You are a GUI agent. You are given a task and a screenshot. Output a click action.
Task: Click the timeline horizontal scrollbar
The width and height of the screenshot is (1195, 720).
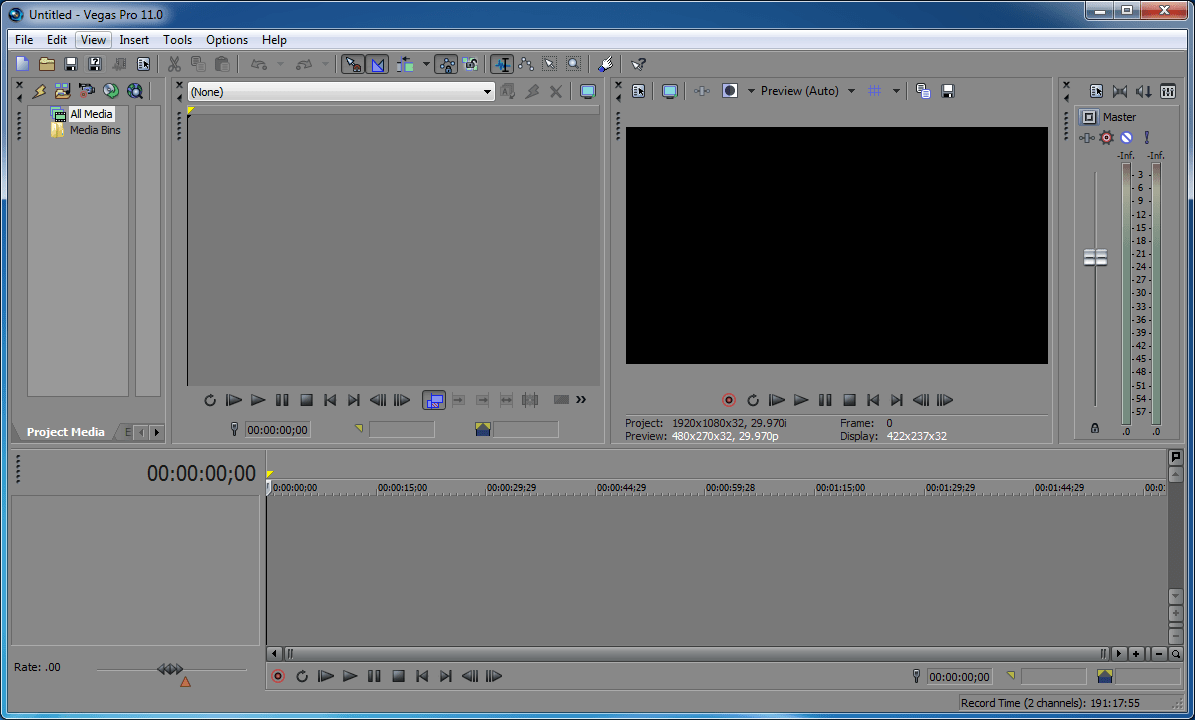click(696, 654)
